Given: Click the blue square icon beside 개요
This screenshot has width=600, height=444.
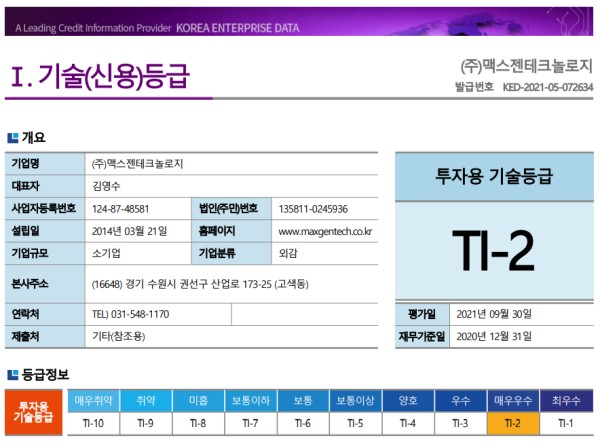Looking at the screenshot, I should pyautogui.click(x=13, y=138).
